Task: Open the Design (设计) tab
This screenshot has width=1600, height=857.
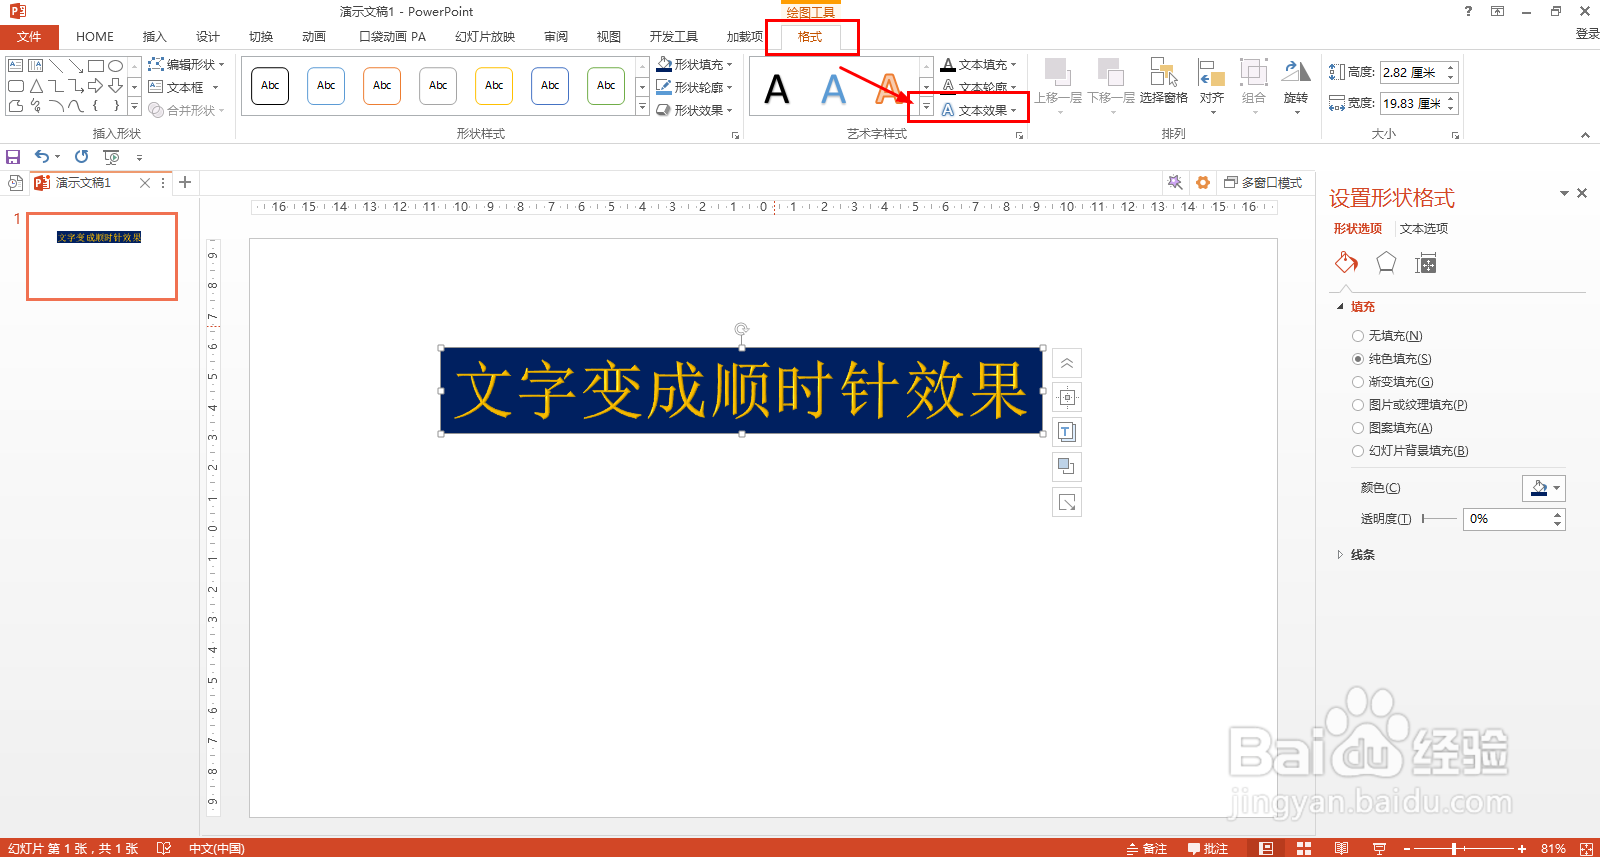Action: 208,37
